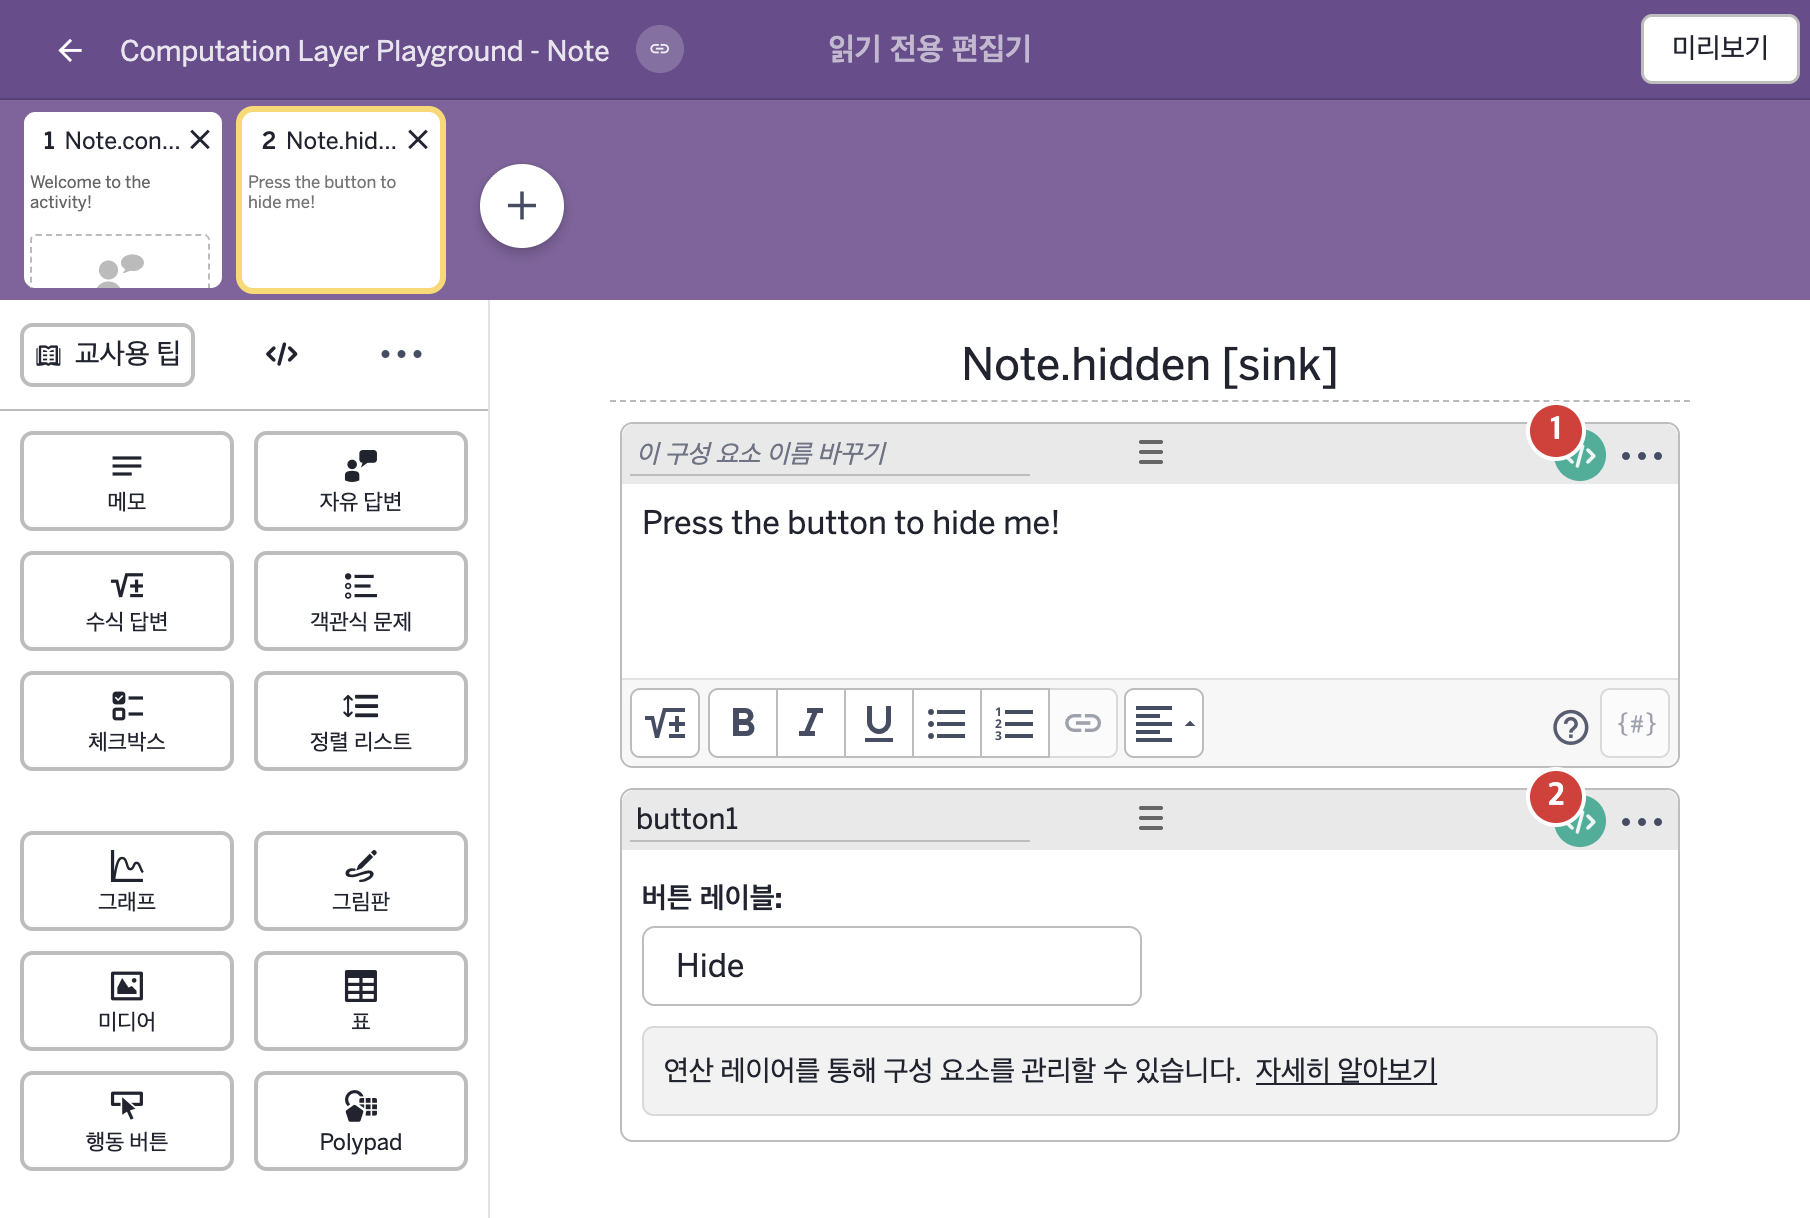Select screen 1 Note.con... thumbnail
Screen dimensions: 1810x1218
(x=123, y=200)
